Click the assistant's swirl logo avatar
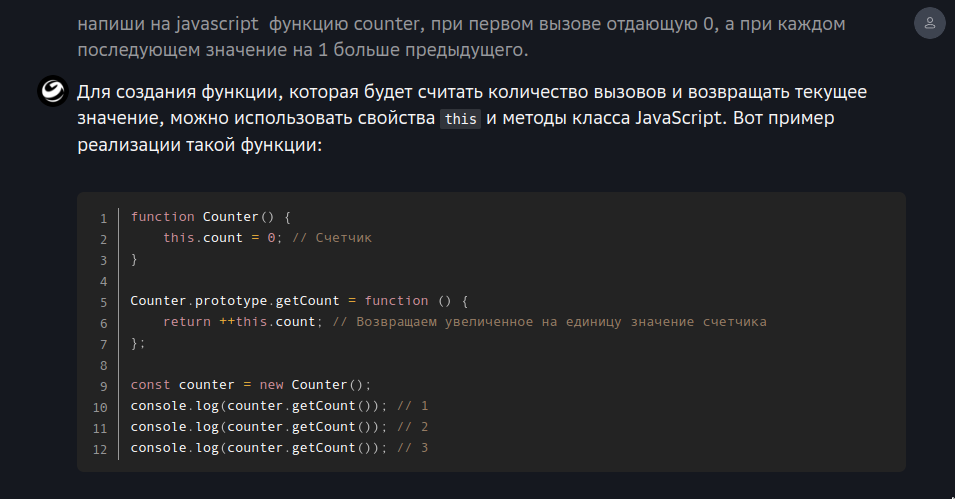This screenshot has height=499, width=955. pyautogui.click(x=53, y=91)
